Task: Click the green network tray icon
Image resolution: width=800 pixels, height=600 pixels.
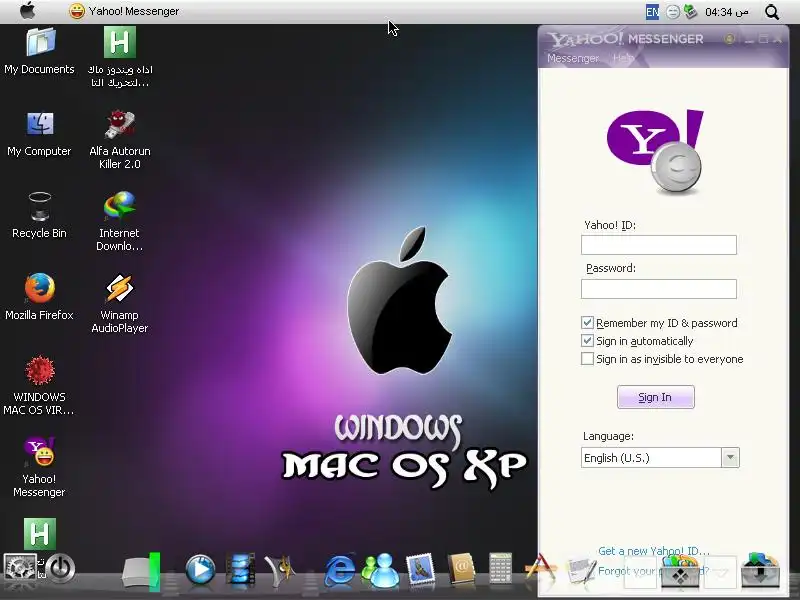Action: pyautogui.click(x=690, y=12)
